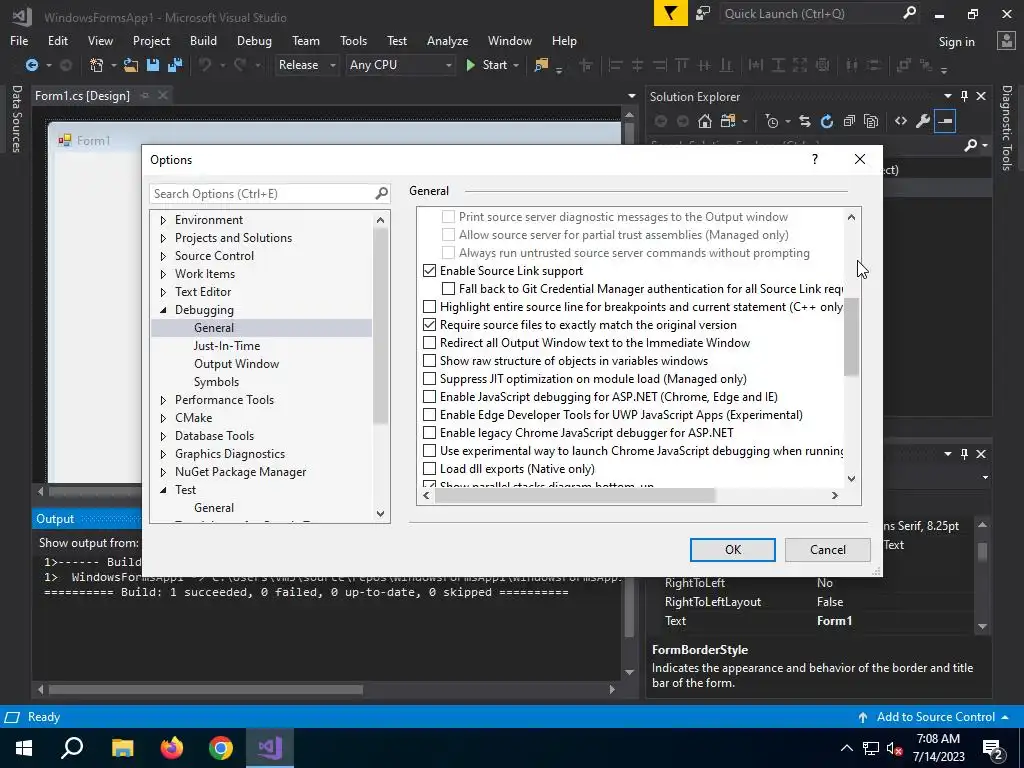Viewport: 1024px width, 768px height.
Task: Check Fall back to Git Credential Manager authentication
Action: 448,289
